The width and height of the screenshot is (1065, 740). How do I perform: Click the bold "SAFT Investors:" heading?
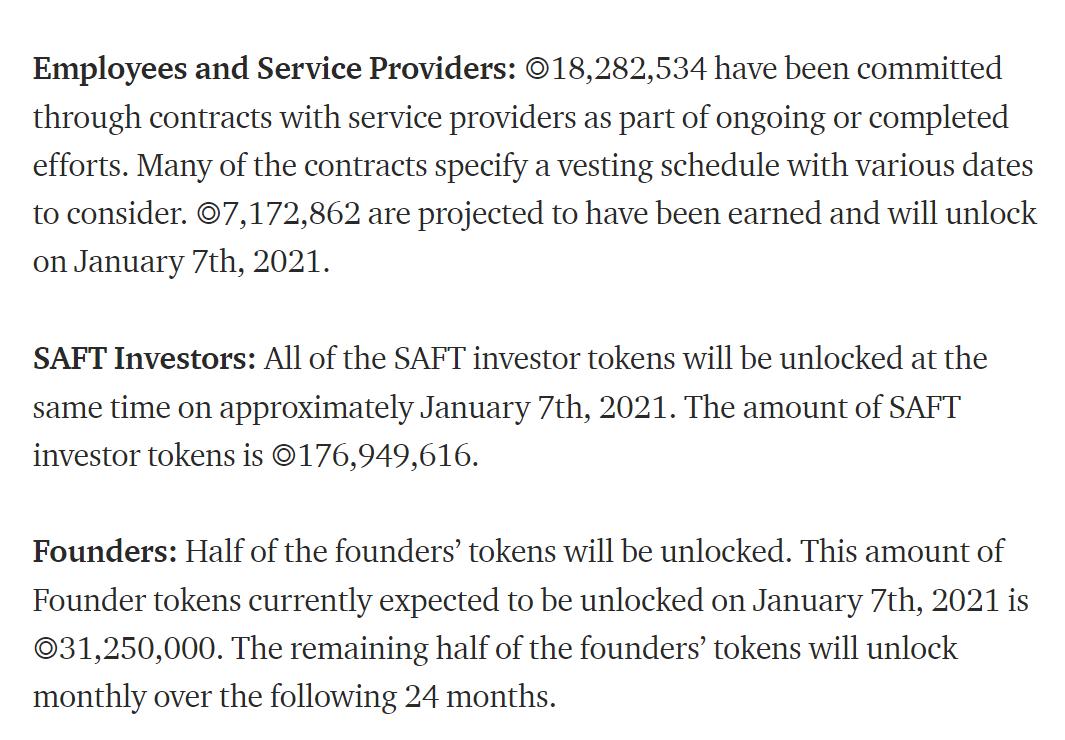(144, 359)
